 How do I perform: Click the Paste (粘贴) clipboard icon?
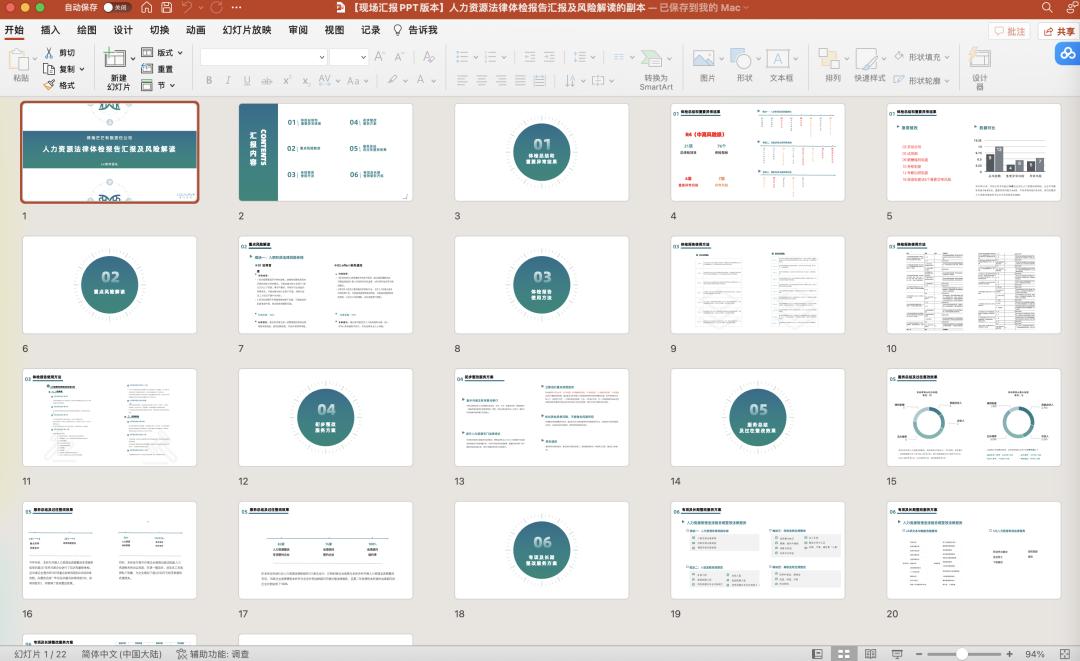(x=19, y=61)
